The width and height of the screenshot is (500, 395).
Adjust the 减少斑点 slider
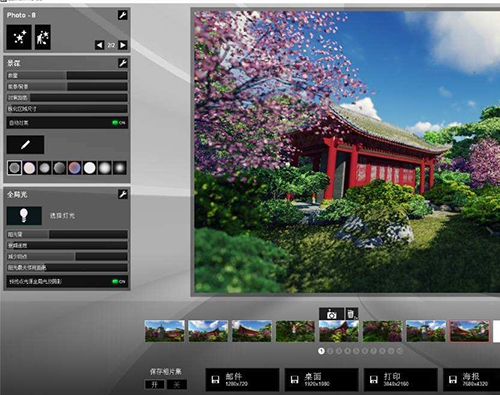point(67,257)
